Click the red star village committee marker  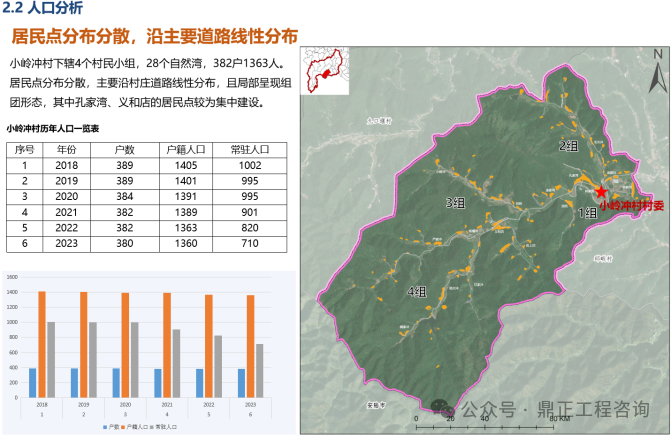coord(601,192)
